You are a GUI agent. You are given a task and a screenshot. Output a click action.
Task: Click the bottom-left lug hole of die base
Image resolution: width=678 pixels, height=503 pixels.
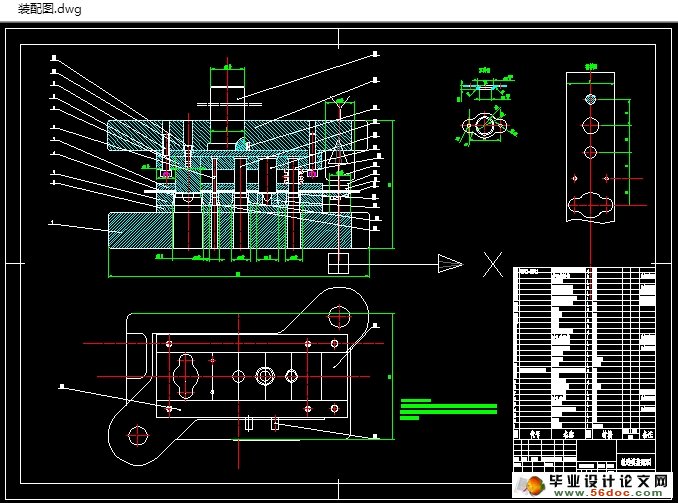coord(137,436)
